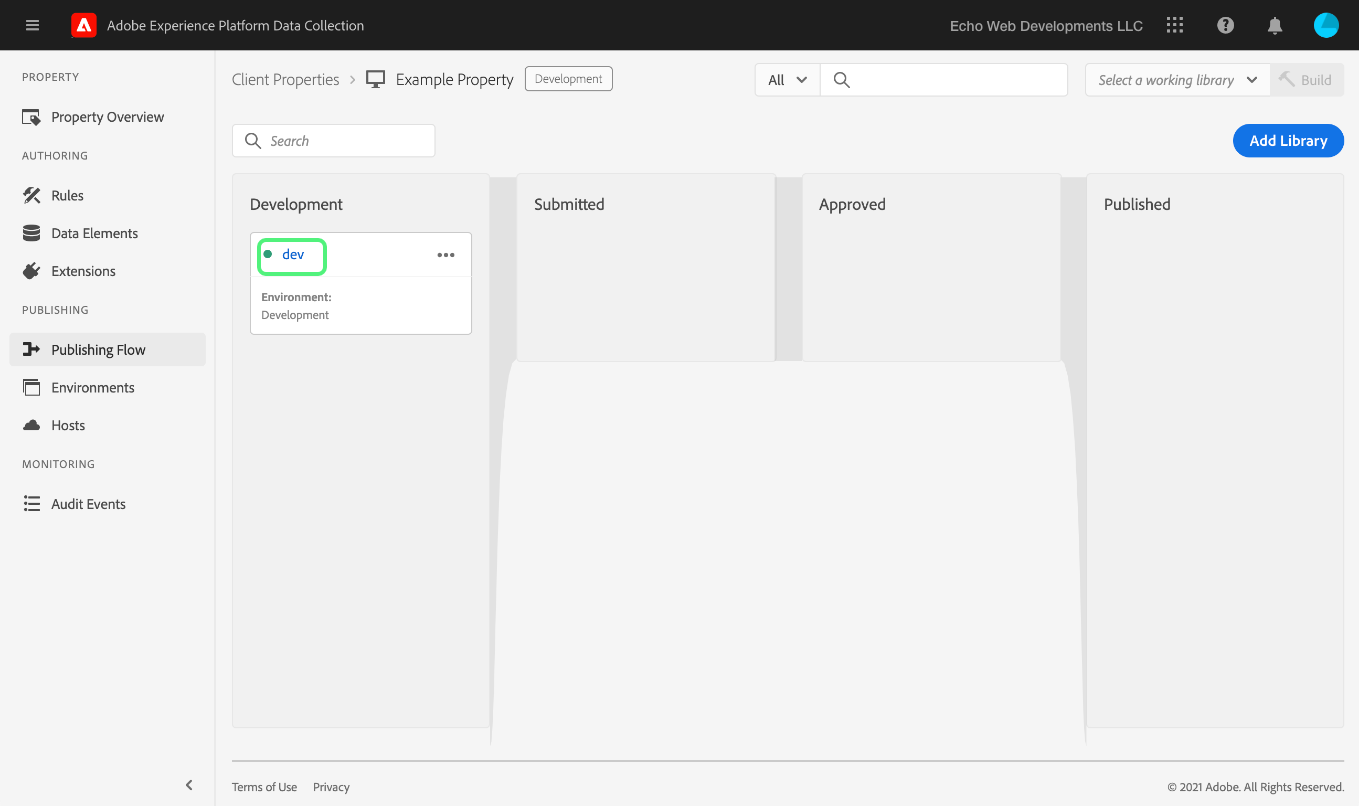Click the Data Elements database icon
Screen dimensions: 1359x806
[x=32, y=233]
